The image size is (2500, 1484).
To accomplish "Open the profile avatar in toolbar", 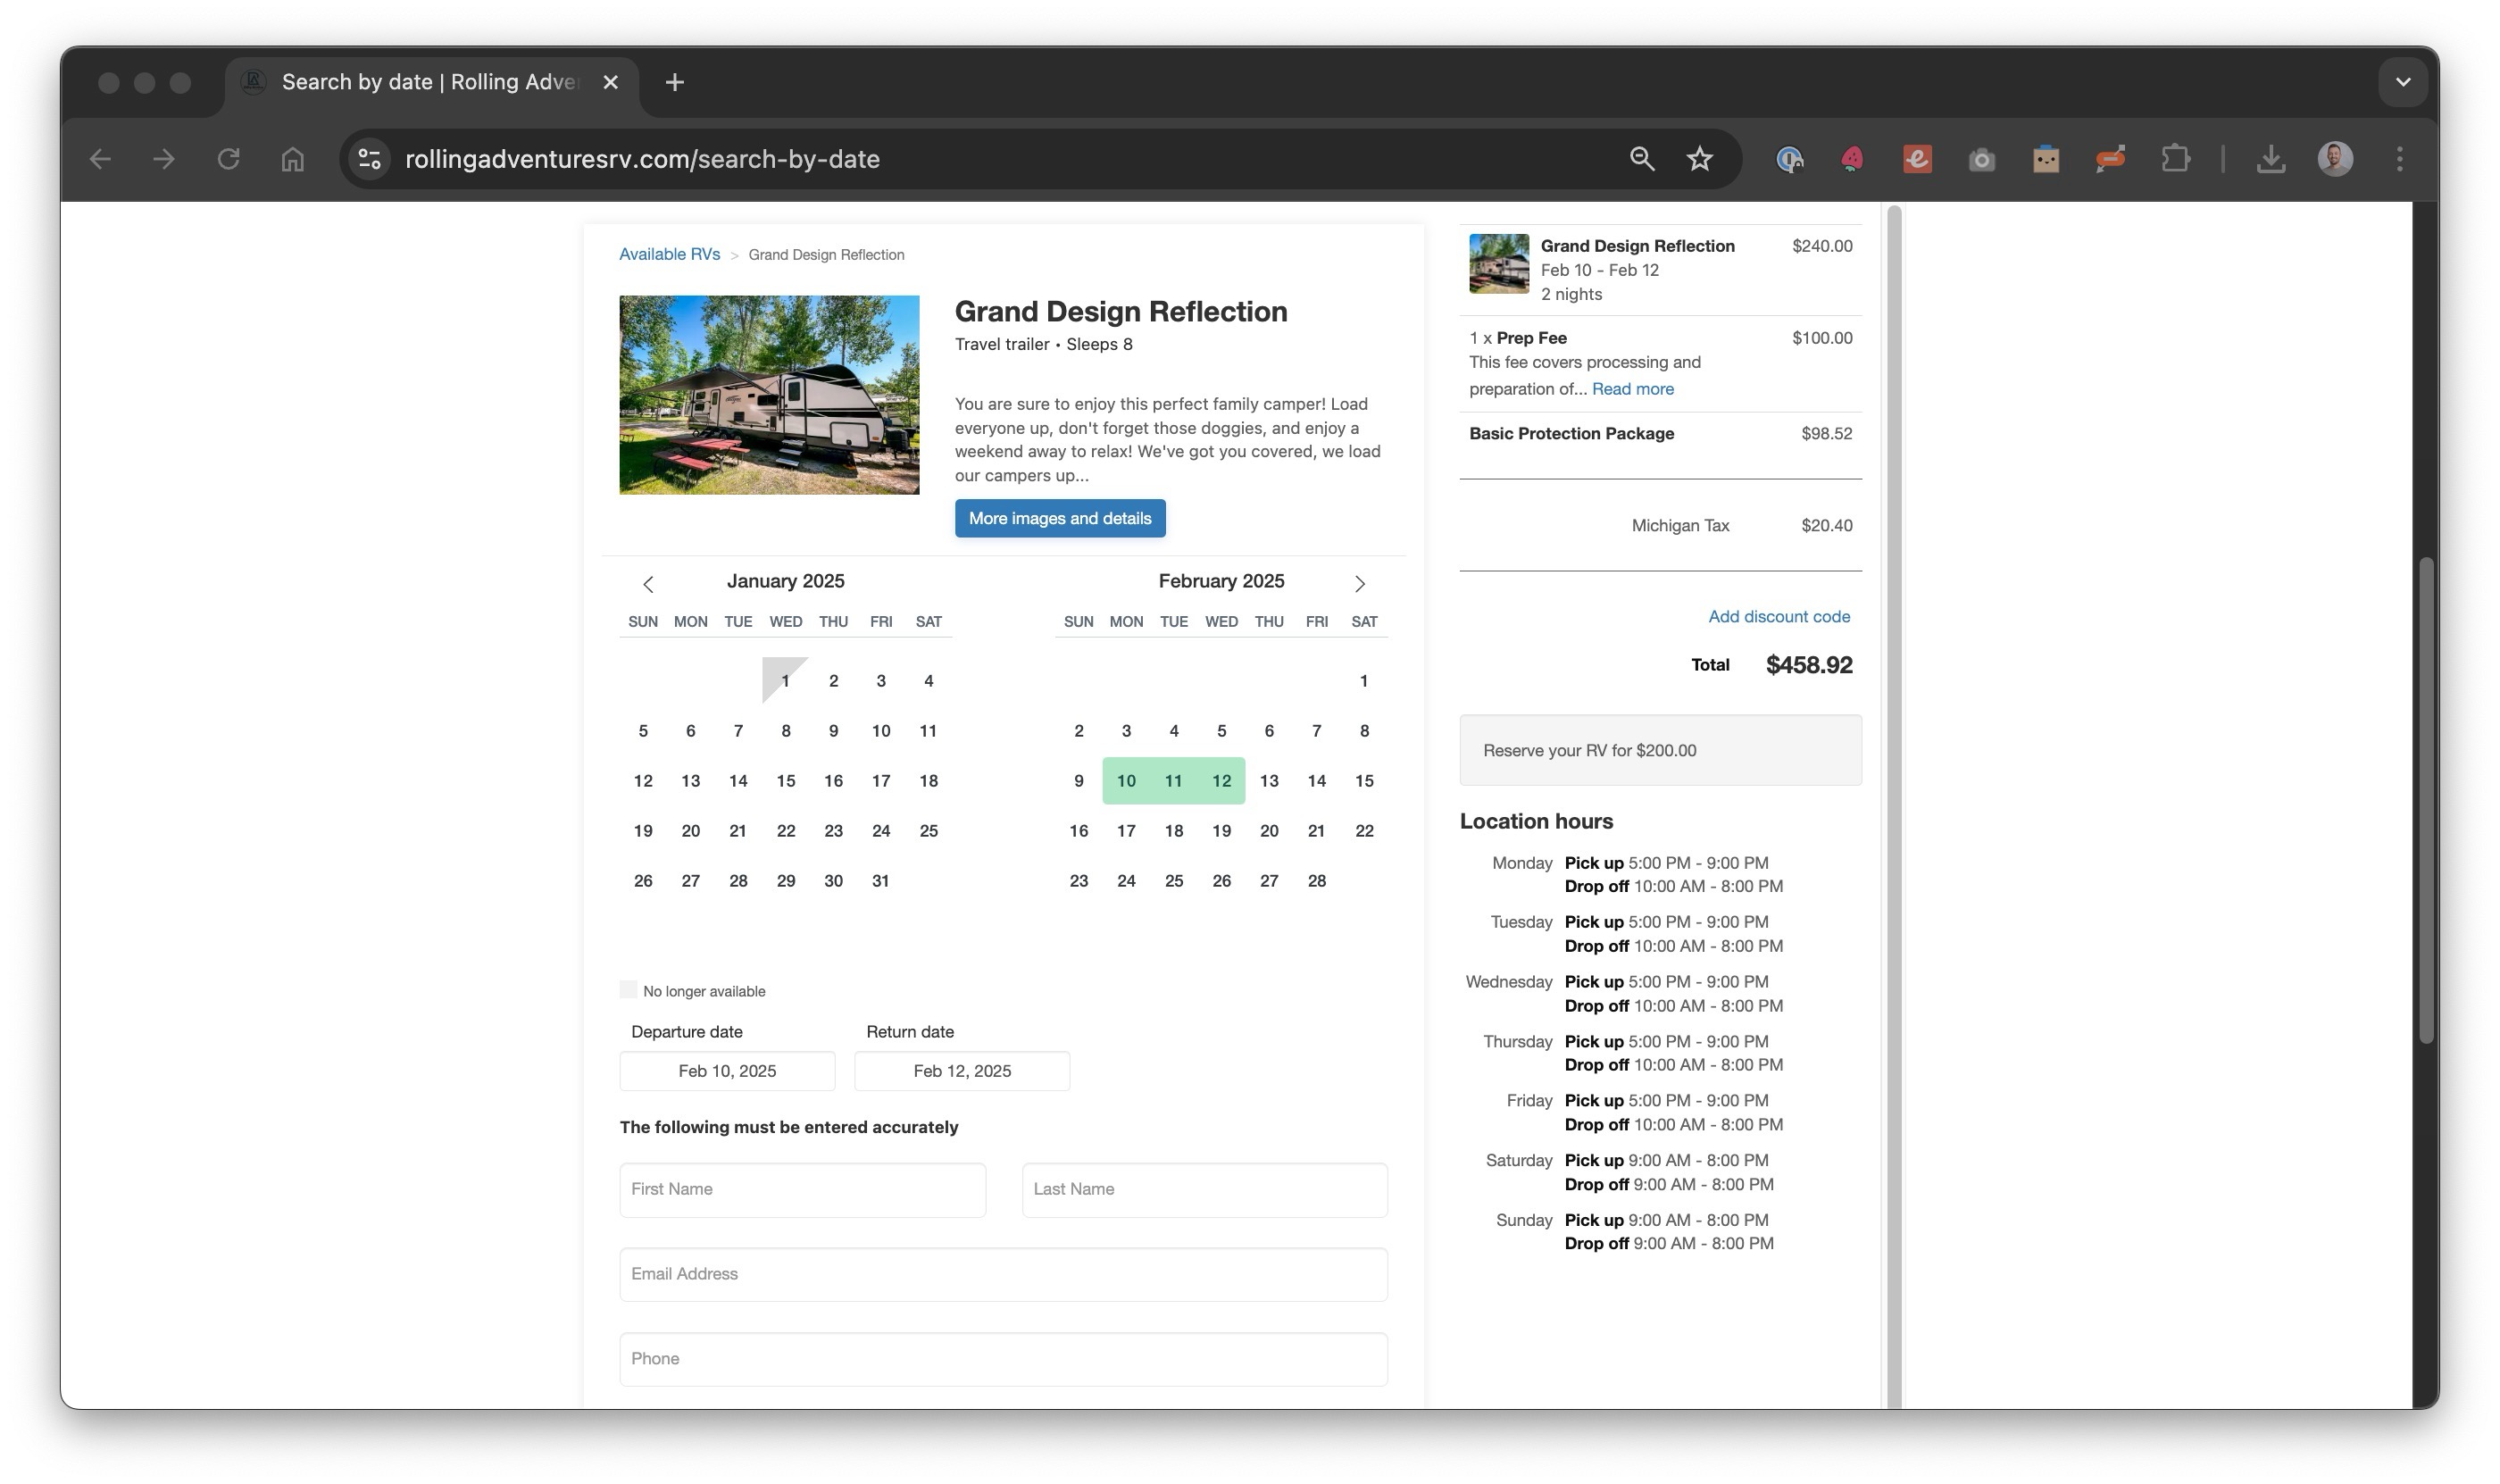I will (x=2334, y=159).
